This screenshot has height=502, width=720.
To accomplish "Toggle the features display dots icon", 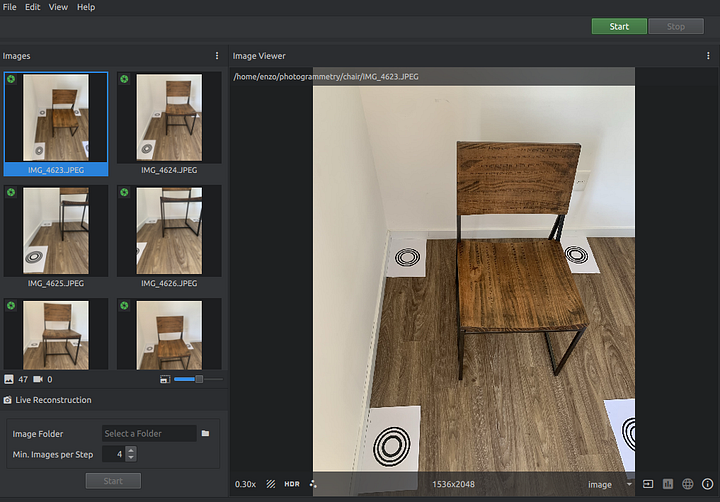I will (x=313, y=485).
